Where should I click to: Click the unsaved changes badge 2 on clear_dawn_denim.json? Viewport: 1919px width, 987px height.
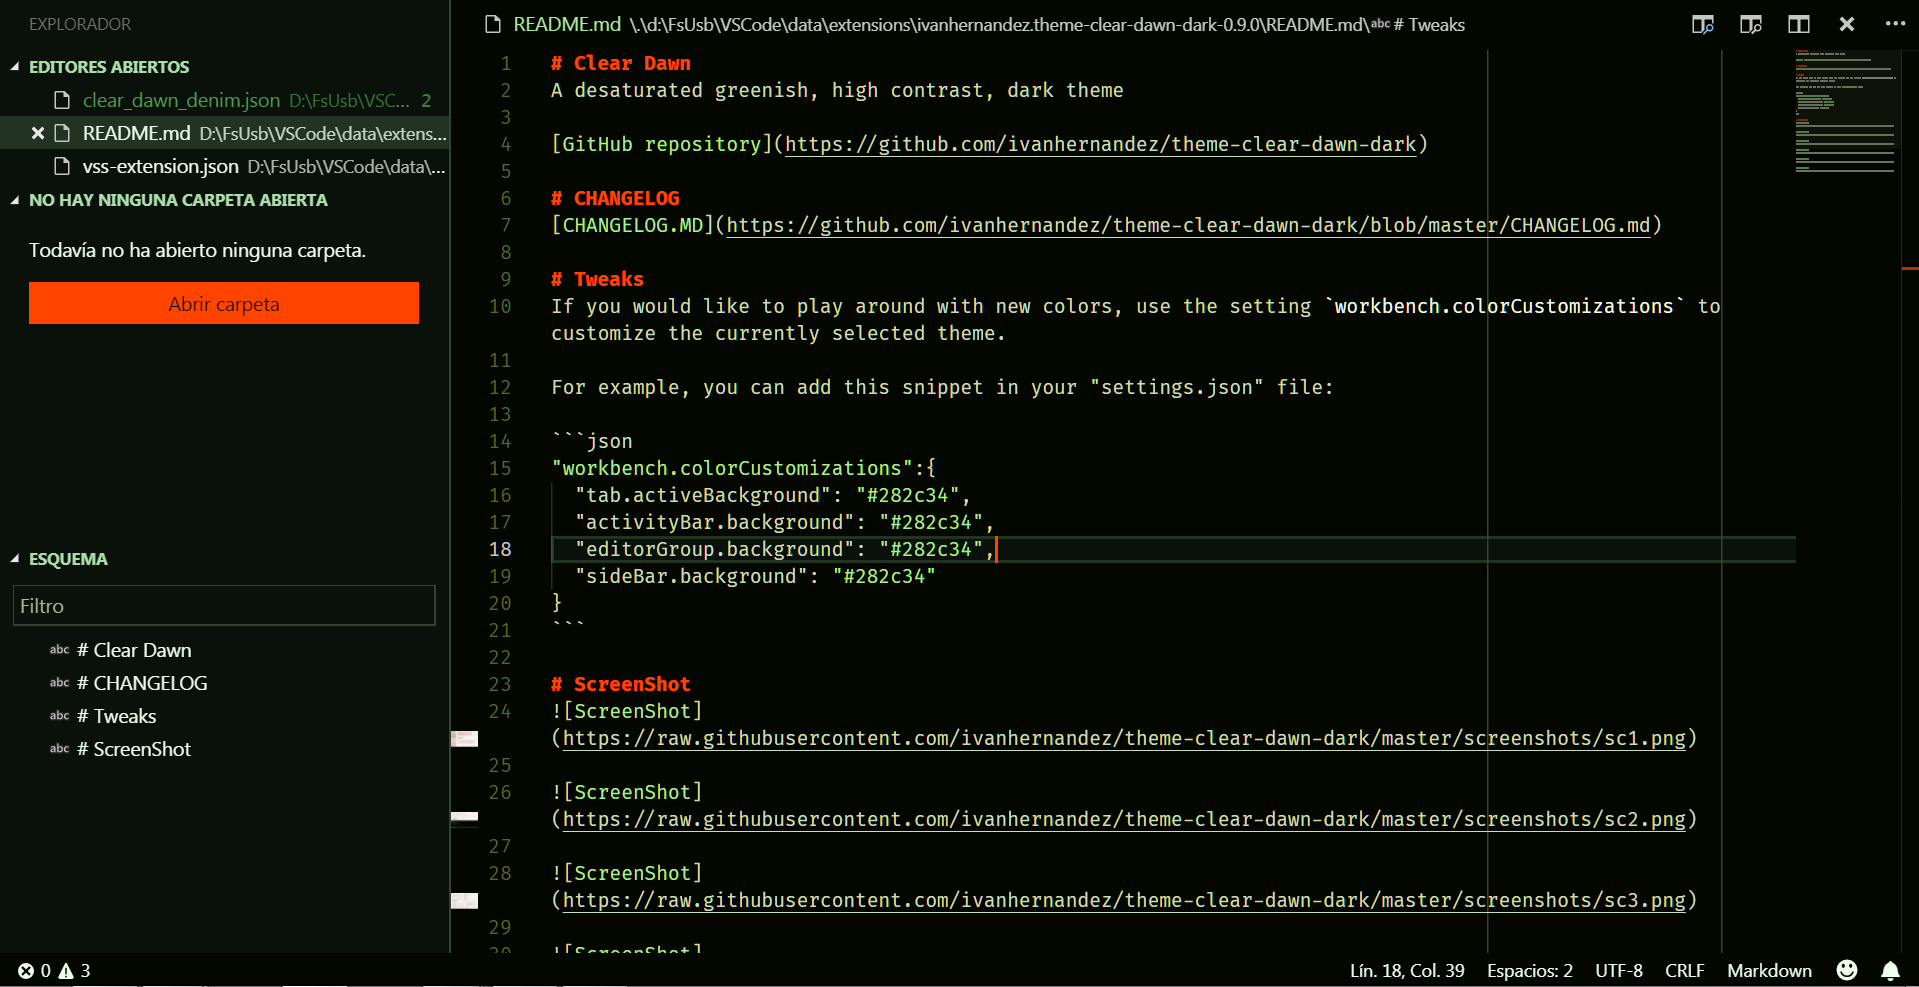426,100
